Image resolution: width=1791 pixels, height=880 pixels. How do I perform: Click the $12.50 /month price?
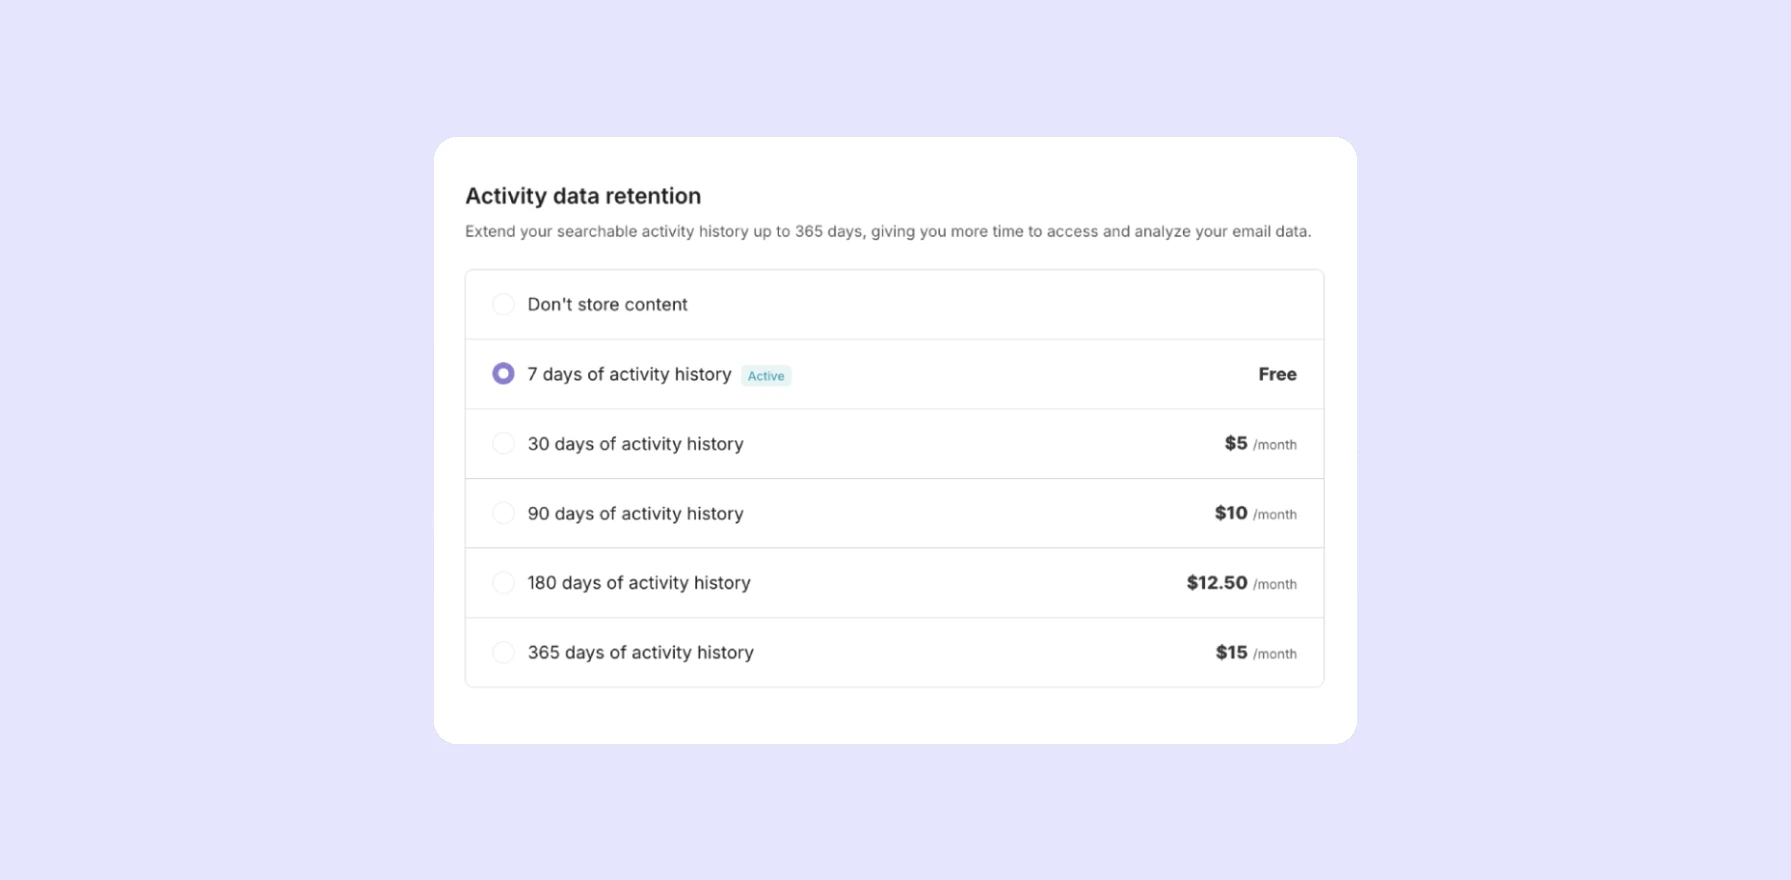[1241, 583]
